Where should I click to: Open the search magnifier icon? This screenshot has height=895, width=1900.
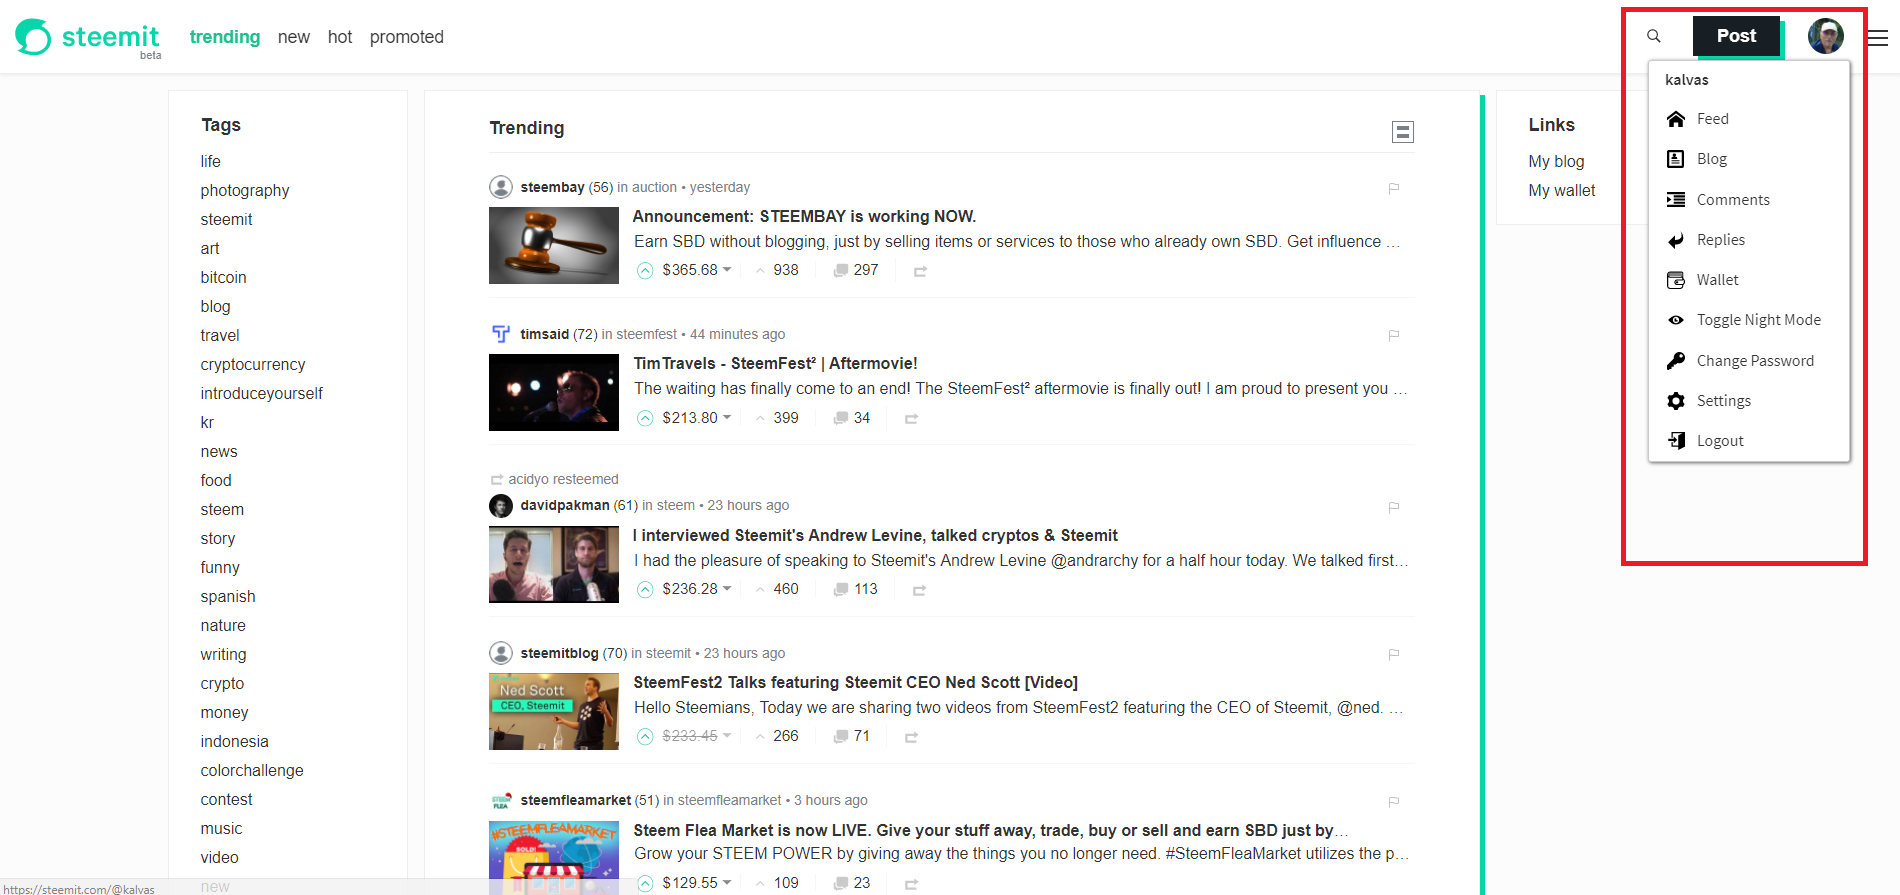pyautogui.click(x=1654, y=36)
